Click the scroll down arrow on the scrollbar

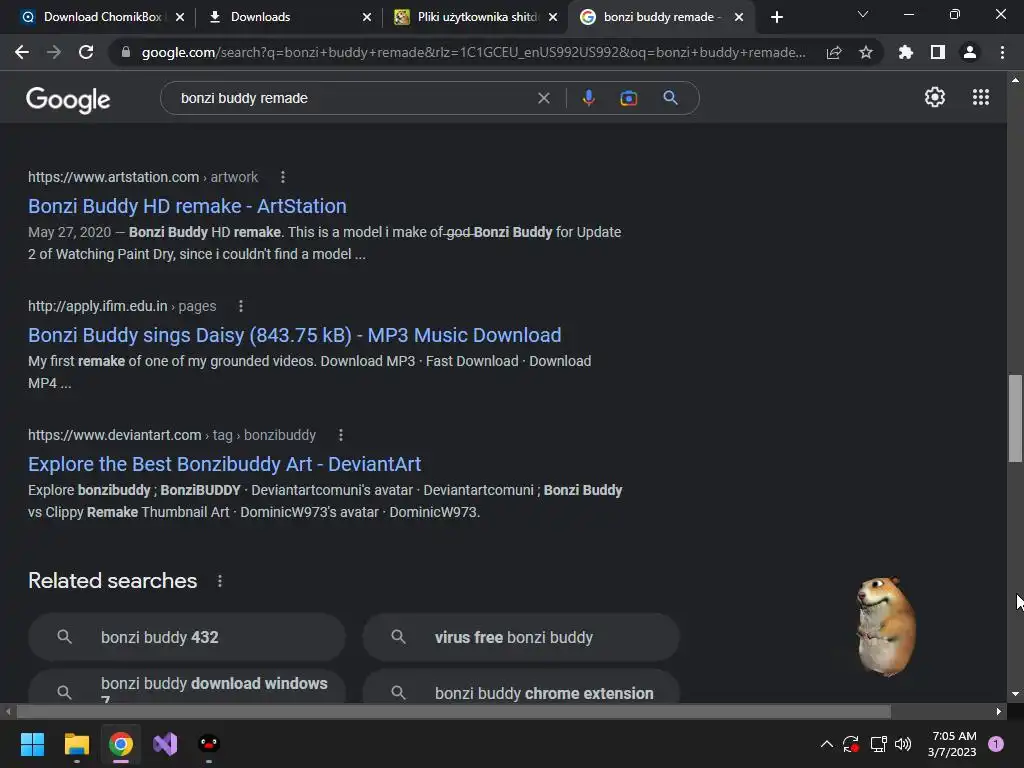click(x=1015, y=694)
